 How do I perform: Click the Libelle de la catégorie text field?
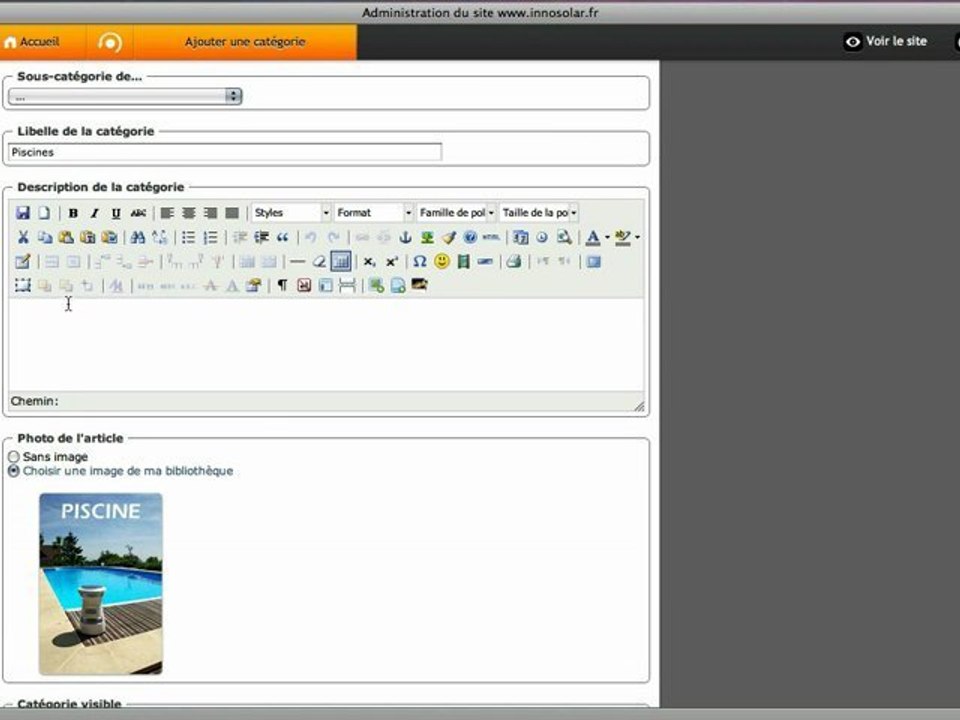(x=225, y=152)
